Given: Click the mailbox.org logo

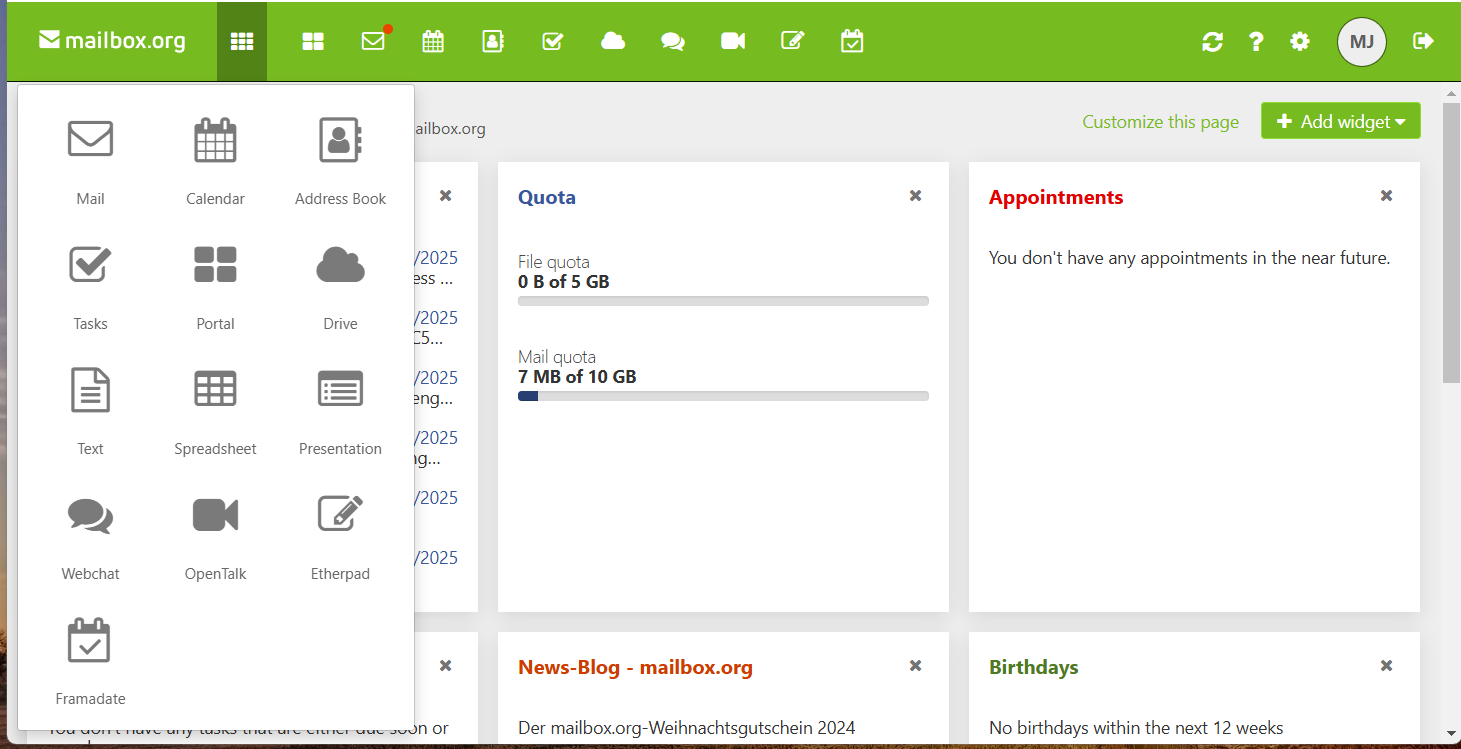Looking at the screenshot, I should 112,41.
